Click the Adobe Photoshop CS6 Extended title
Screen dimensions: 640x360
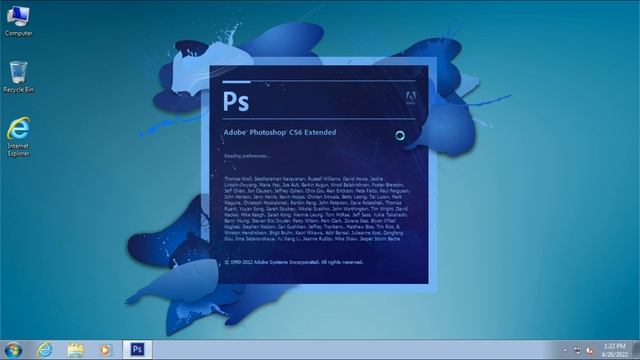280,132
